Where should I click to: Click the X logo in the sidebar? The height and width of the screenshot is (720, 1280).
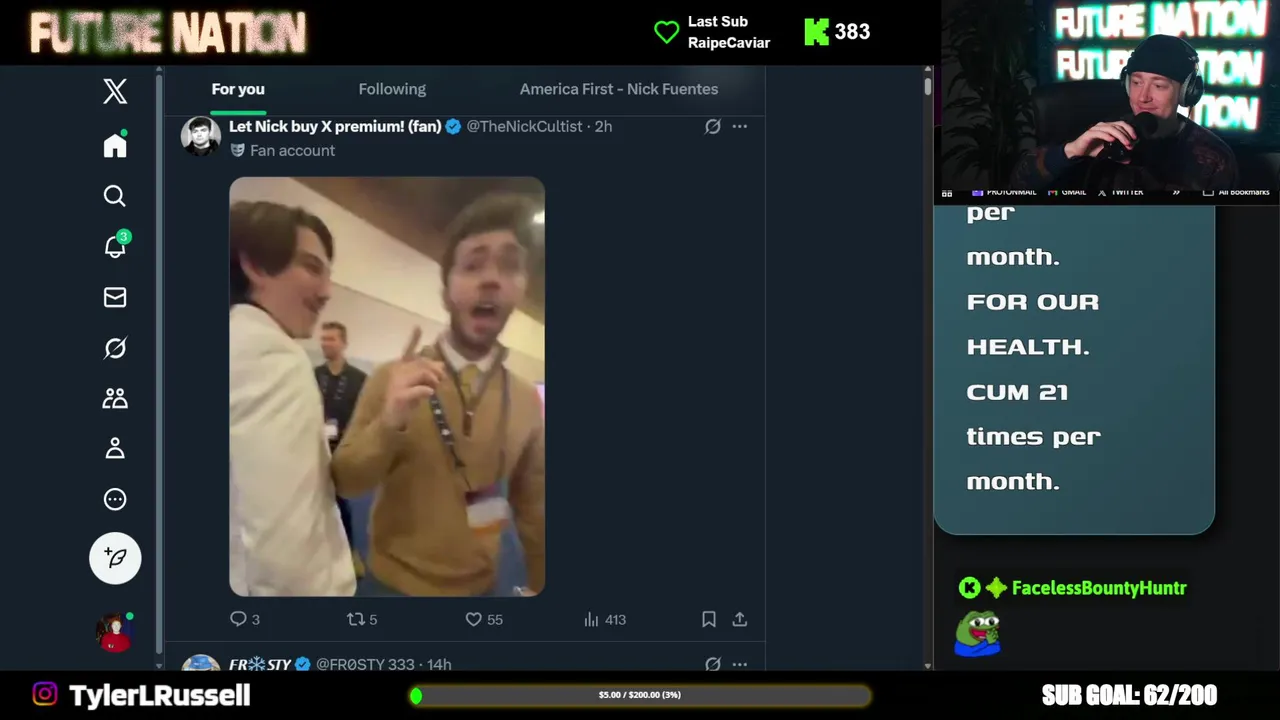pos(115,91)
